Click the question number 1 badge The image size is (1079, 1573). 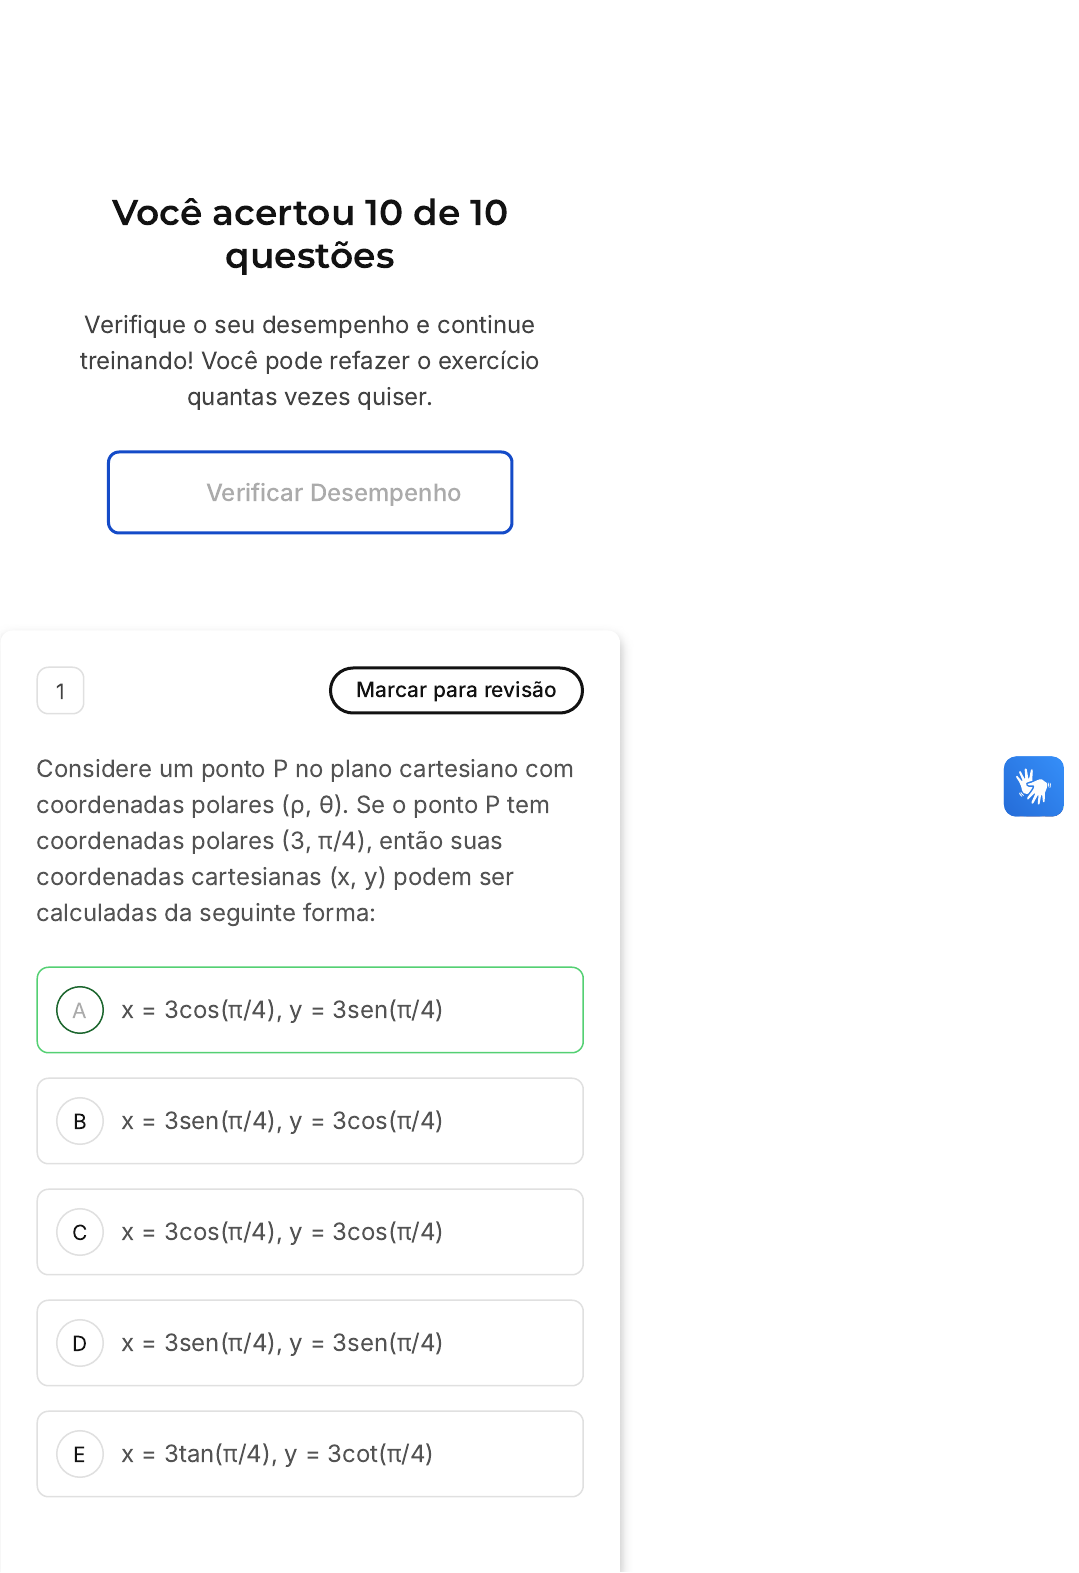click(60, 691)
